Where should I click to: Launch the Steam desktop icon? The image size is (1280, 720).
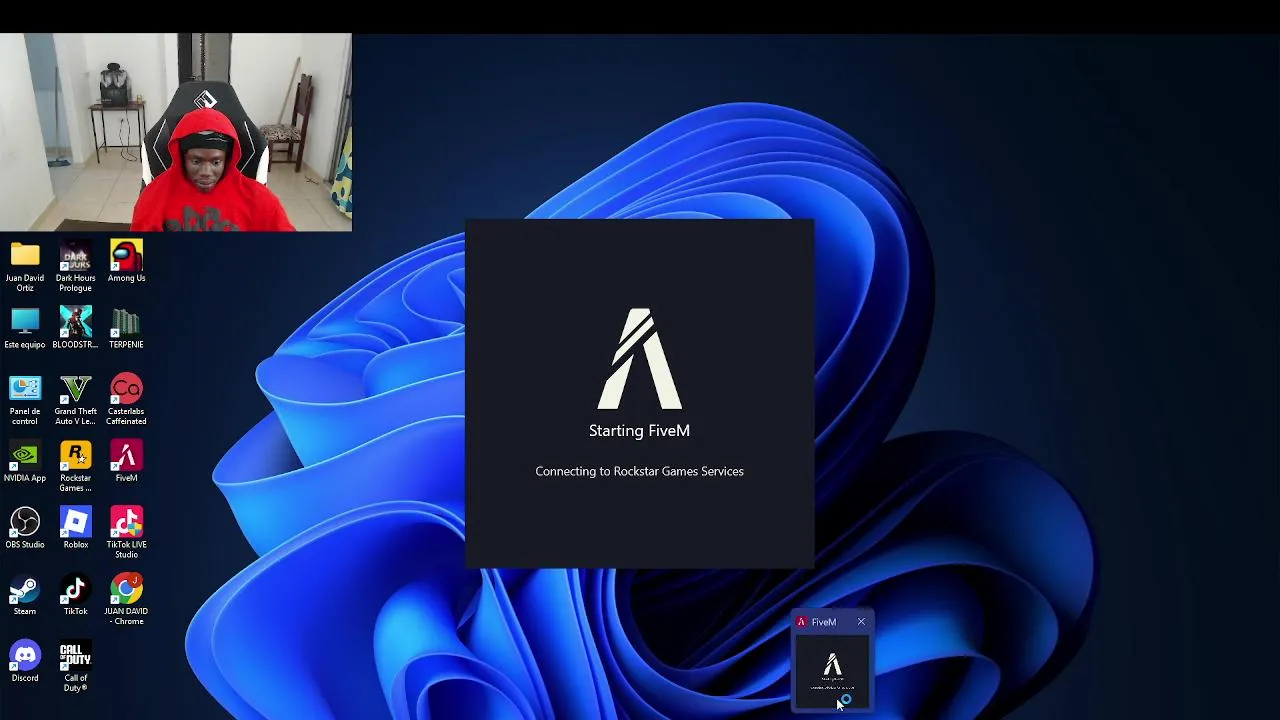pos(25,595)
